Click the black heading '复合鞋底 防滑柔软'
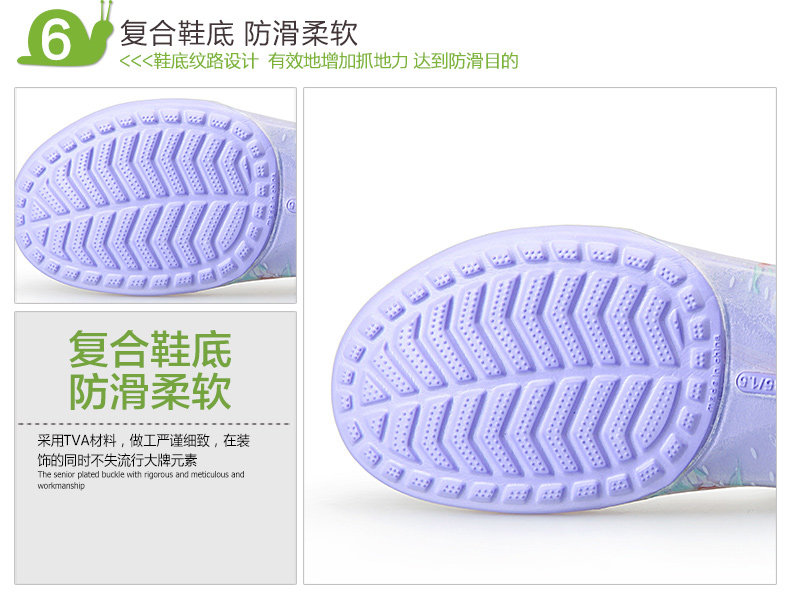The image size is (790, 597). (239, 33)
